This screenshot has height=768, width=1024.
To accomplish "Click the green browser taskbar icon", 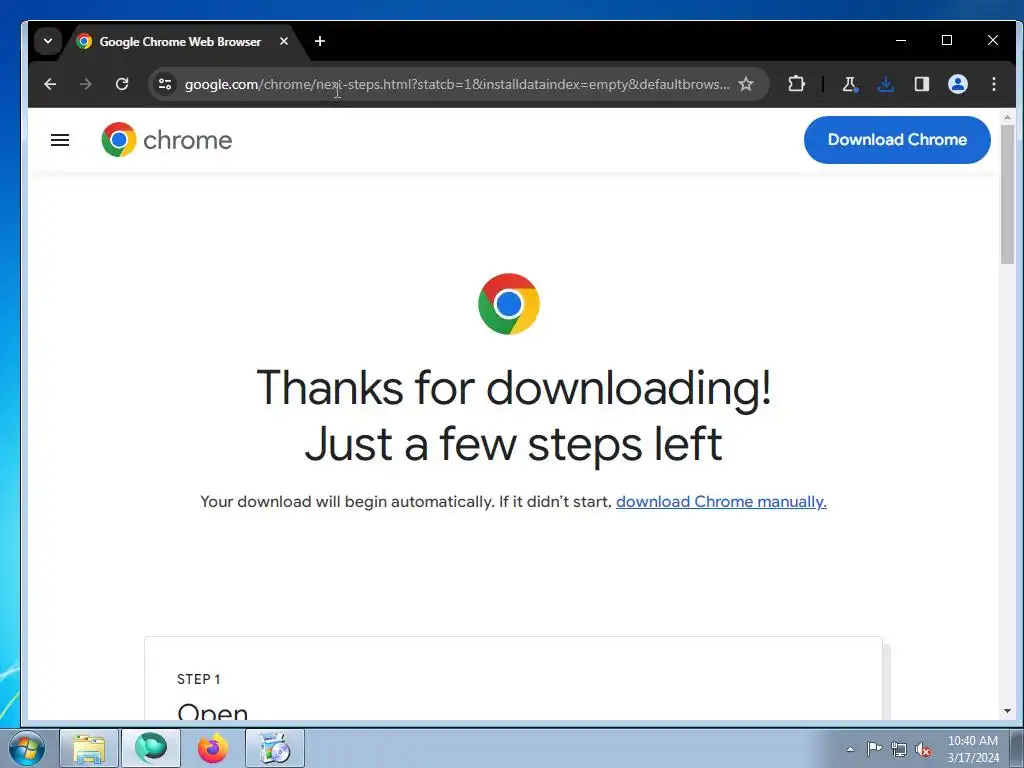I will (x=151, y=748).
